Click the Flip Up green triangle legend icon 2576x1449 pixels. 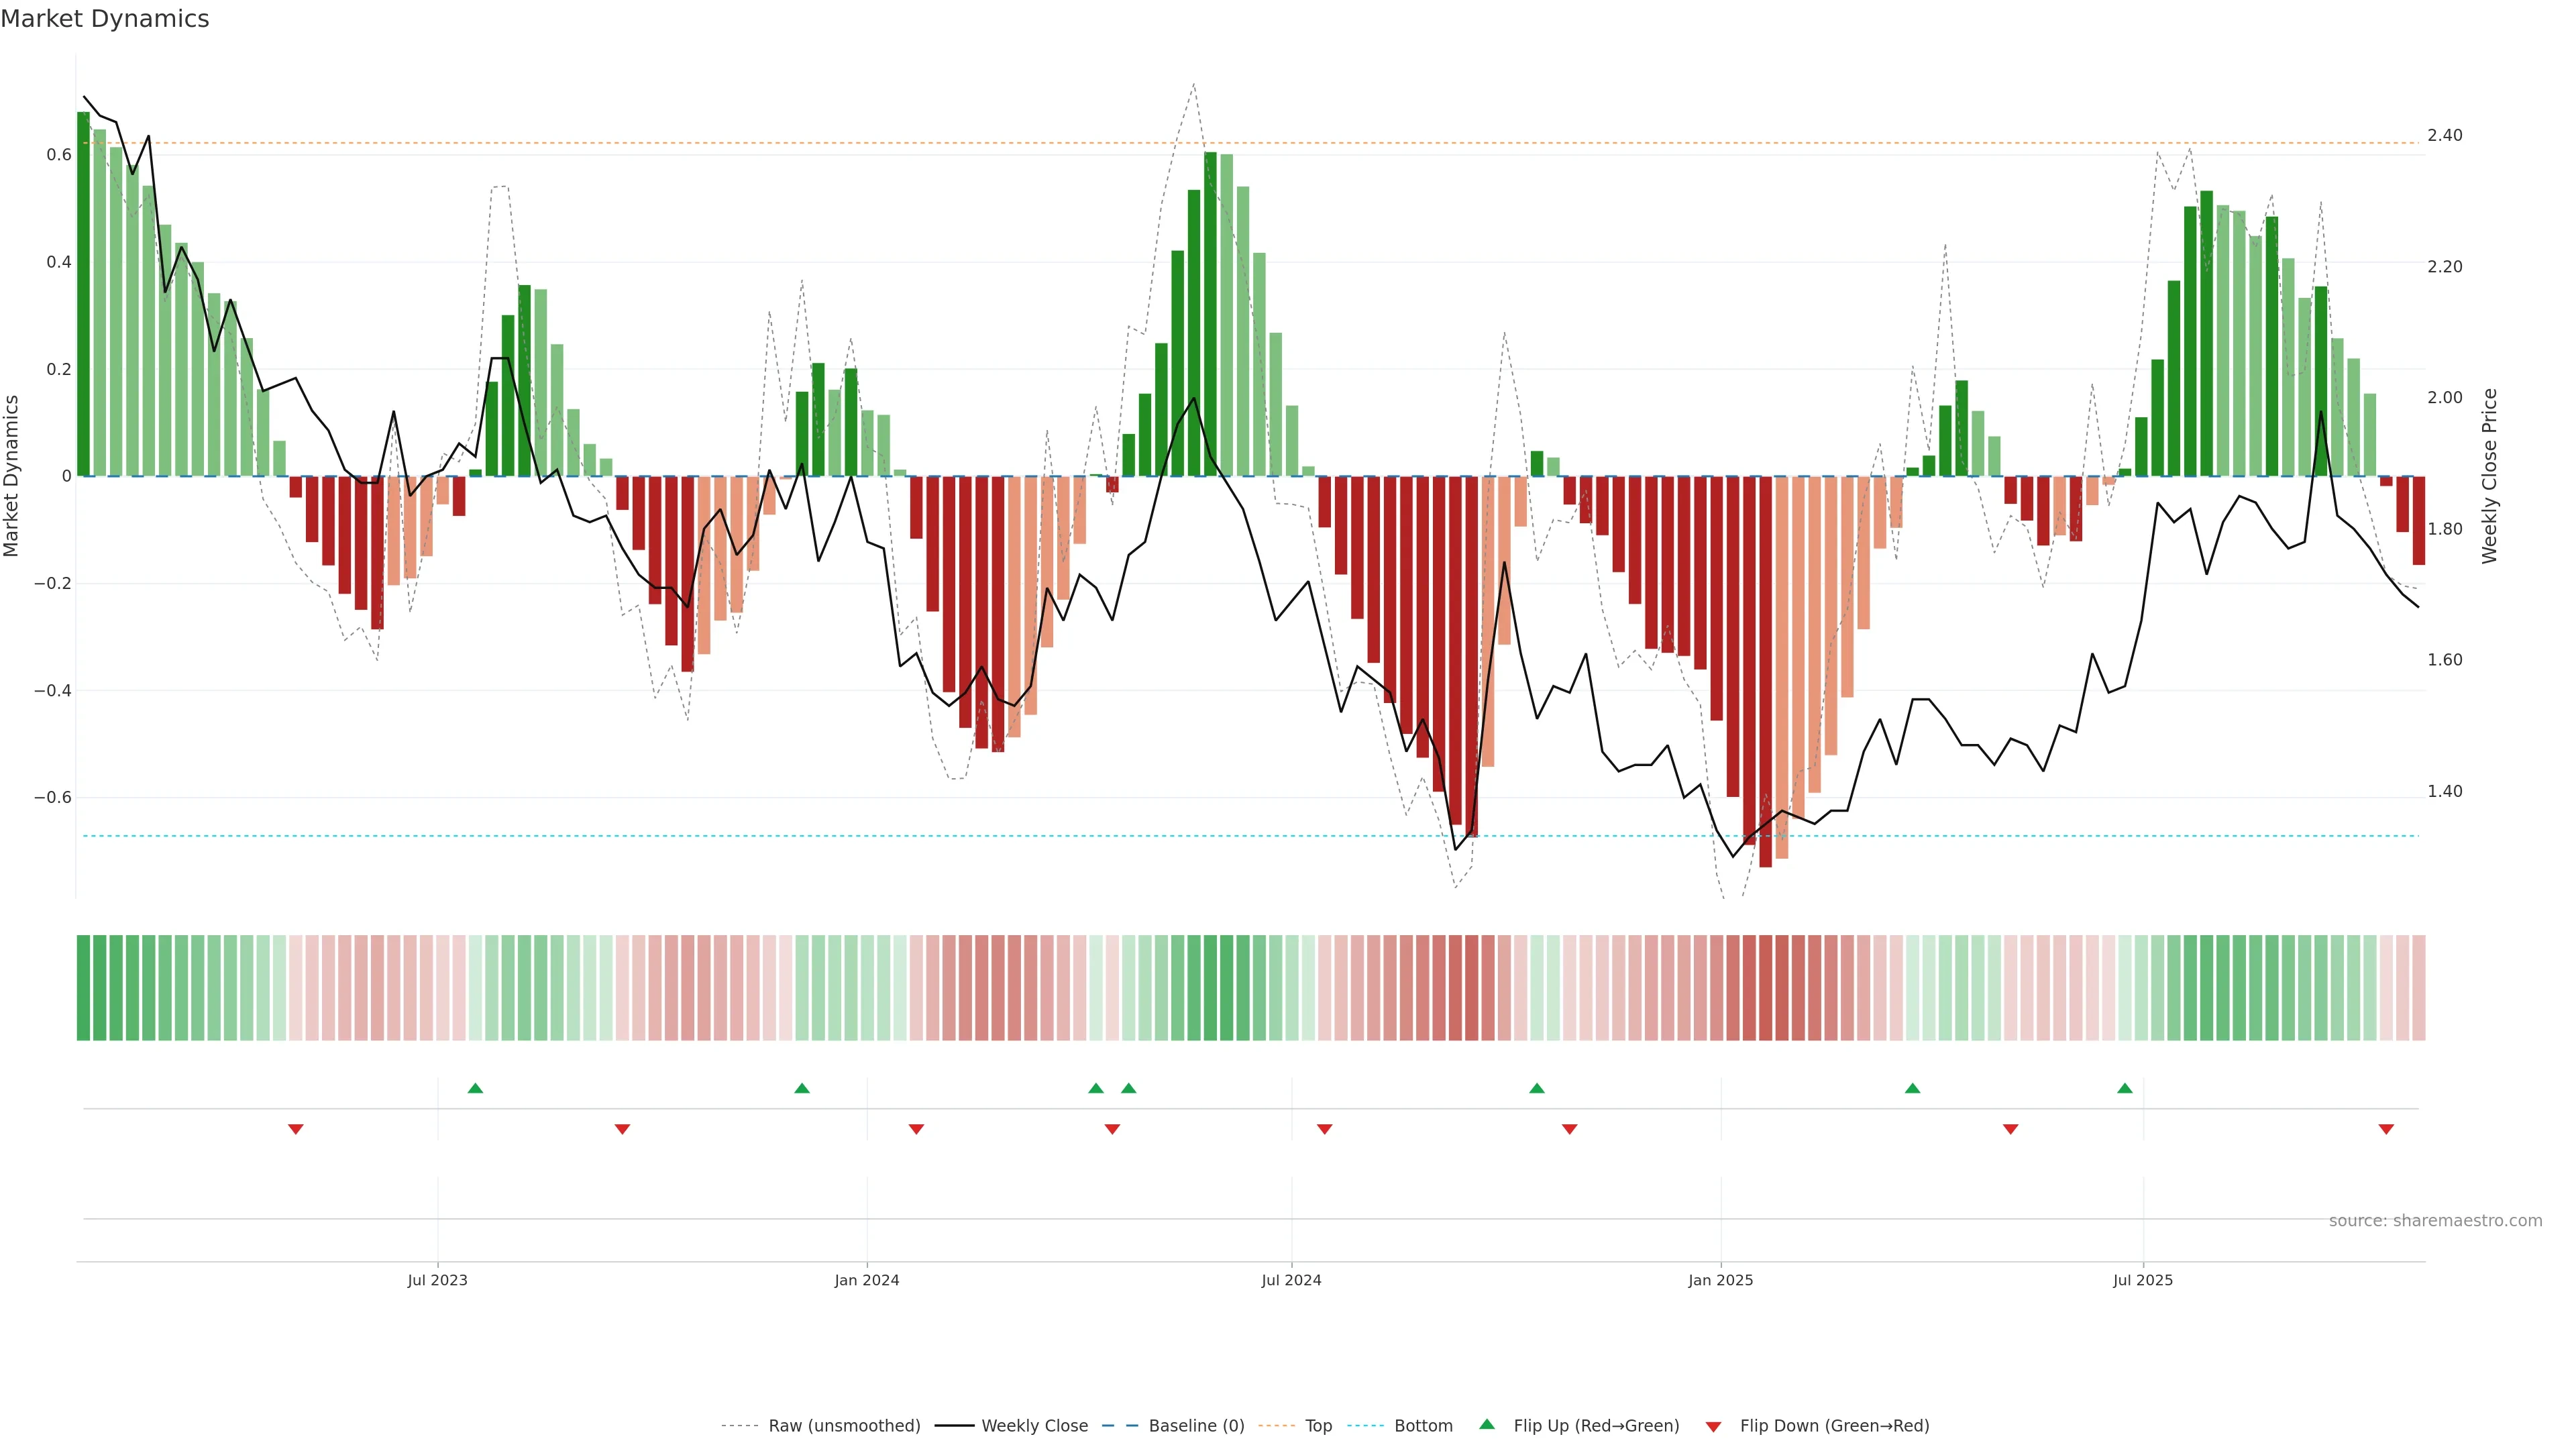1487,1424
